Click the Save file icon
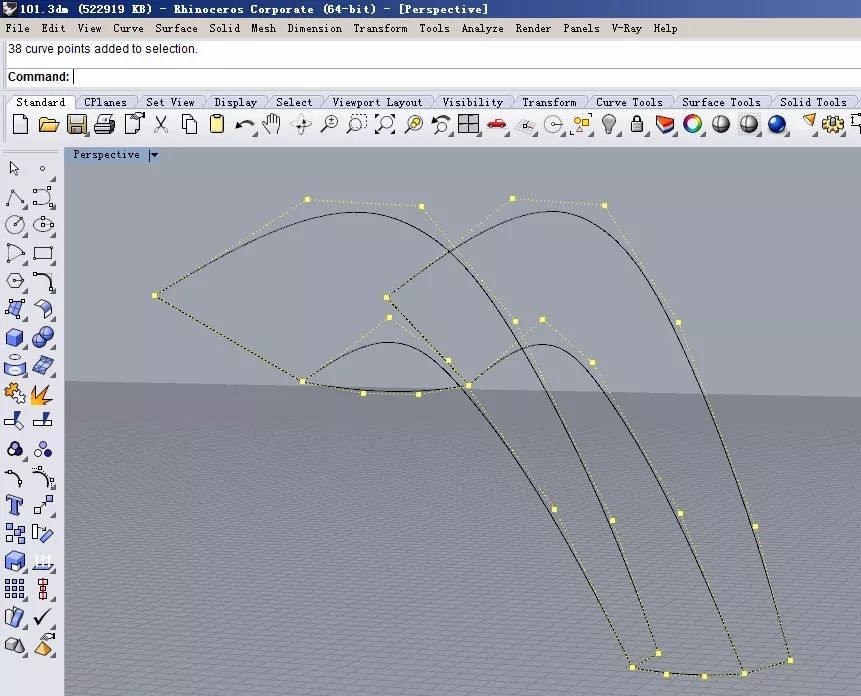 coord(77,125)
